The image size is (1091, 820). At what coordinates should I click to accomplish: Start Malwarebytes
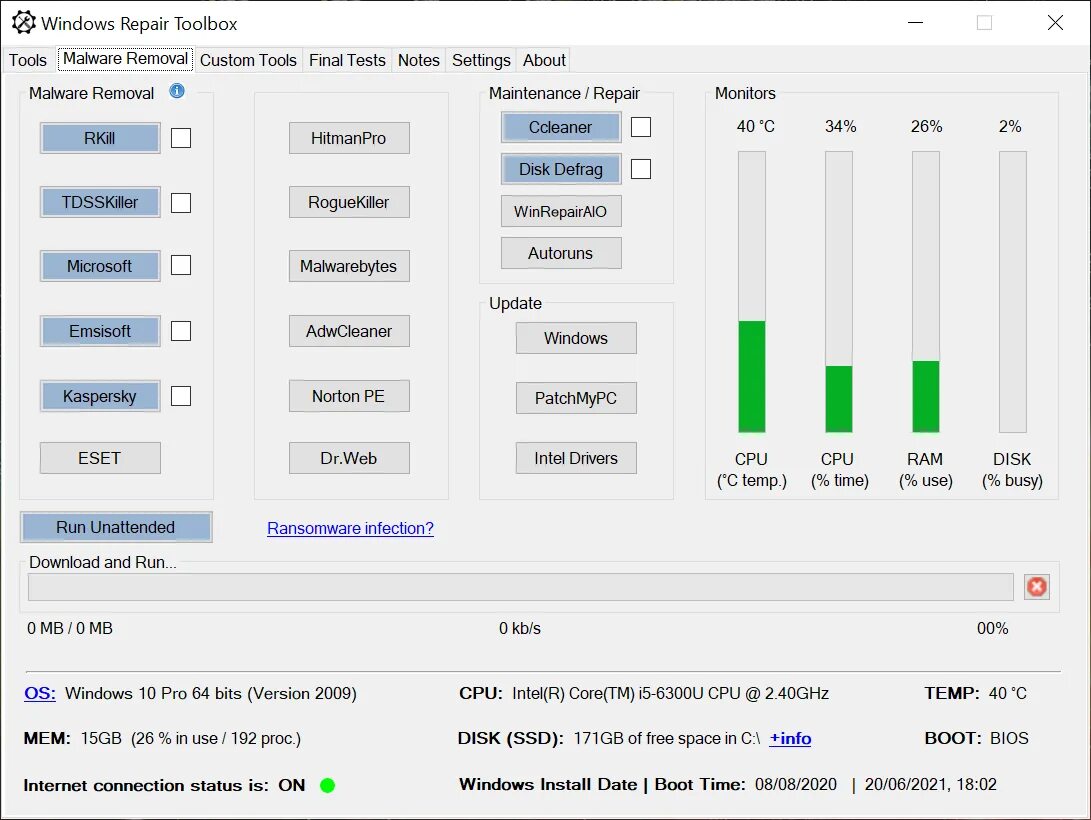pyautogui.click(x=349, y=266)
